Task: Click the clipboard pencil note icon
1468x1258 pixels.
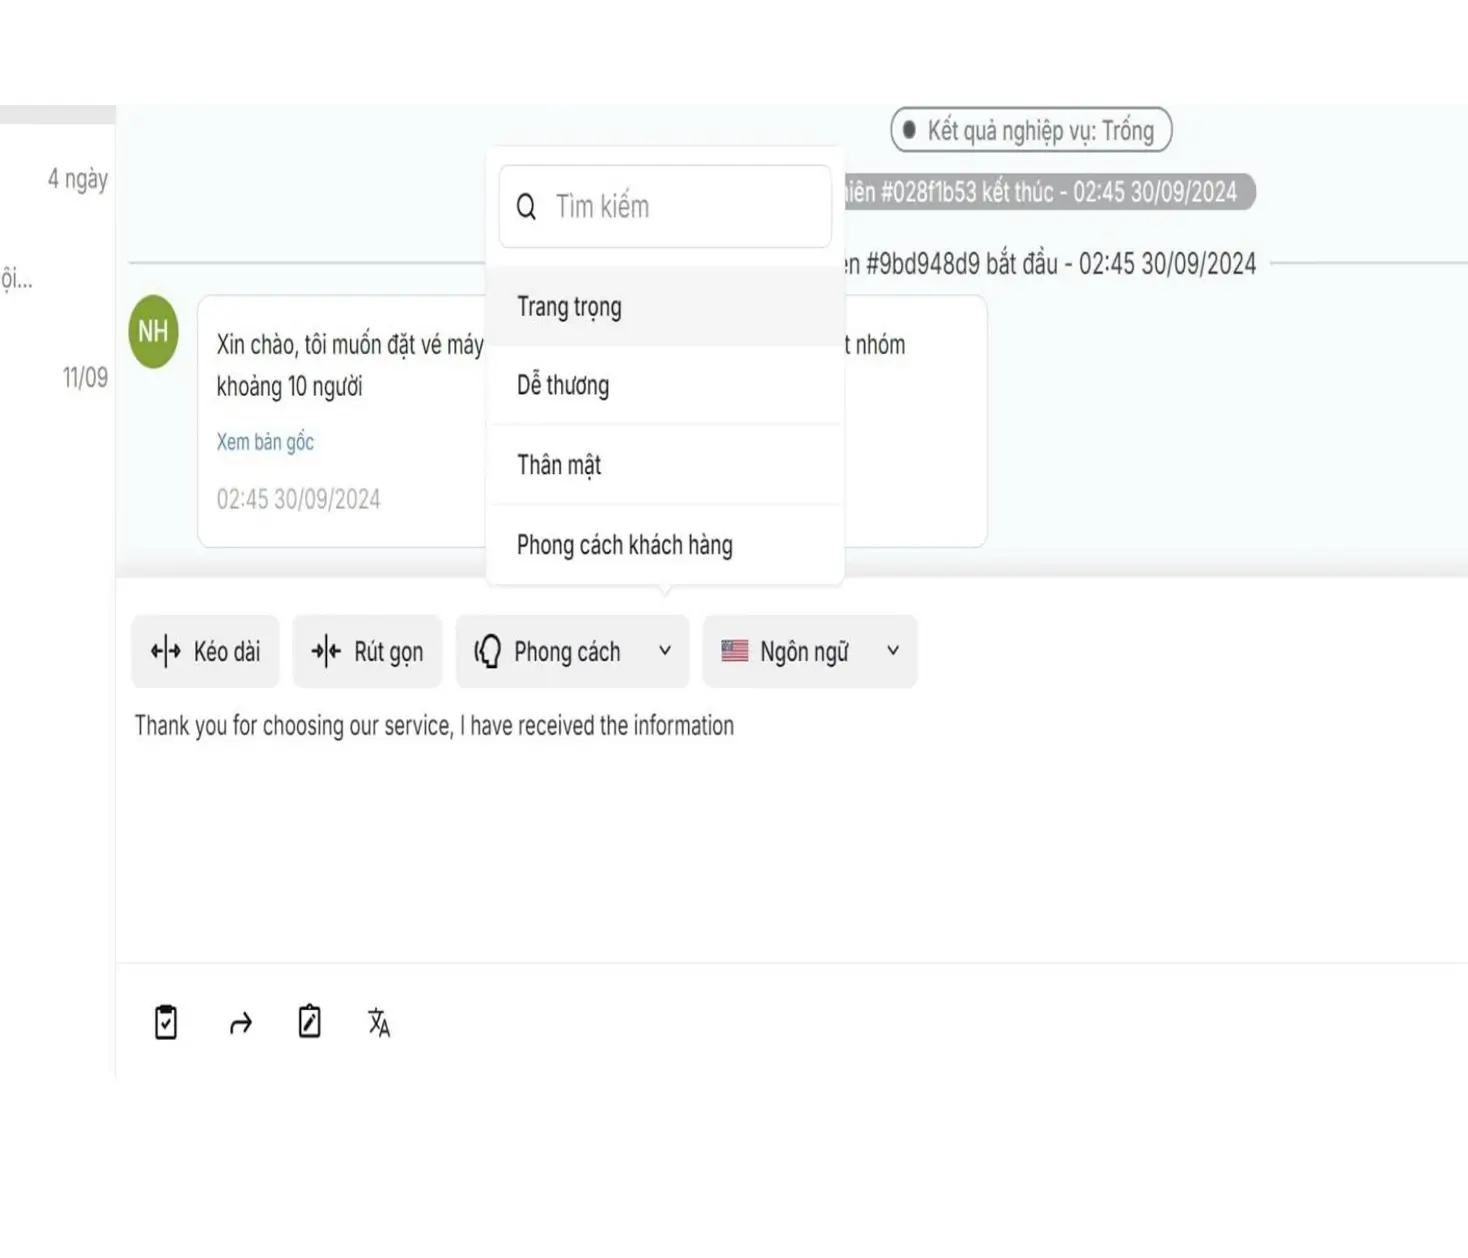Action: click(x=310, y=1022)
